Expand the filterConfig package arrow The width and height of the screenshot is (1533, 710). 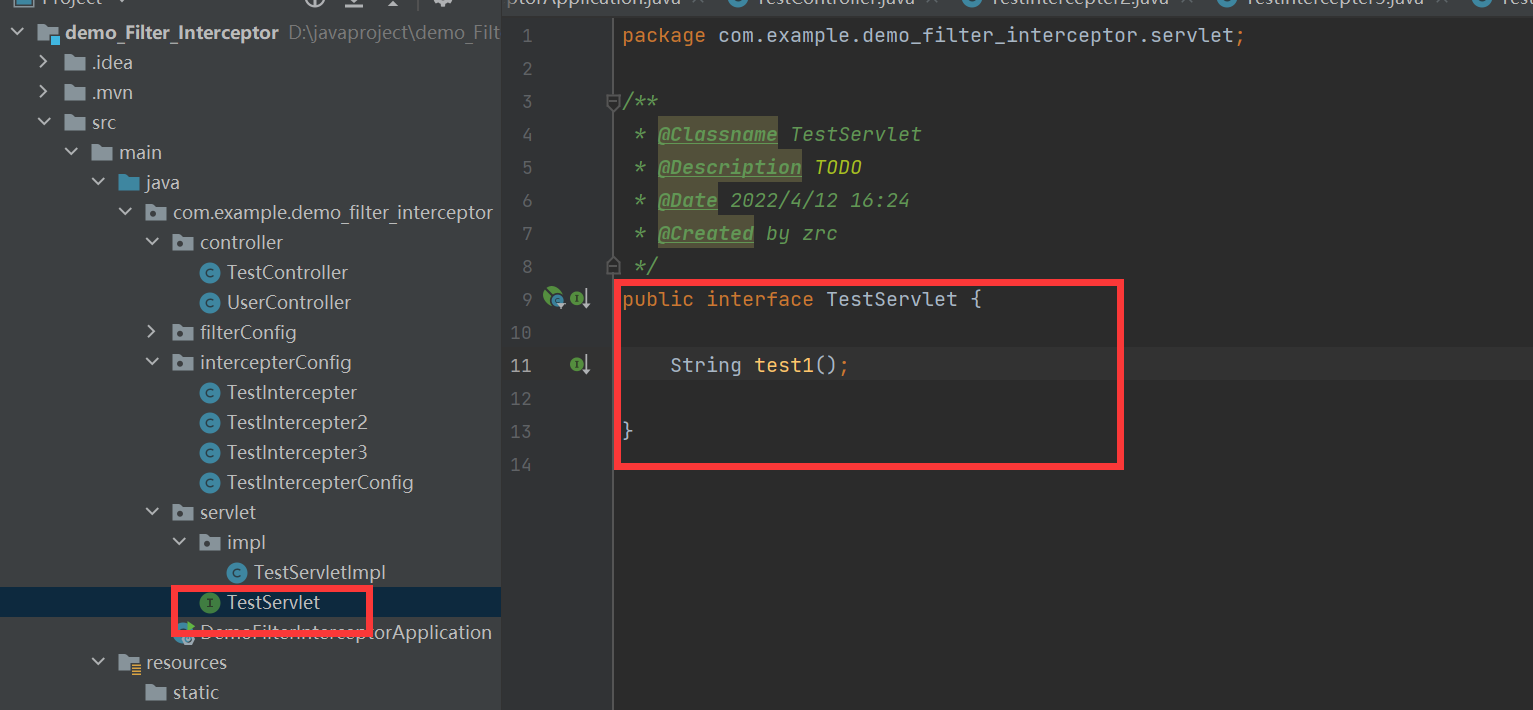click(x=152, y=333)
